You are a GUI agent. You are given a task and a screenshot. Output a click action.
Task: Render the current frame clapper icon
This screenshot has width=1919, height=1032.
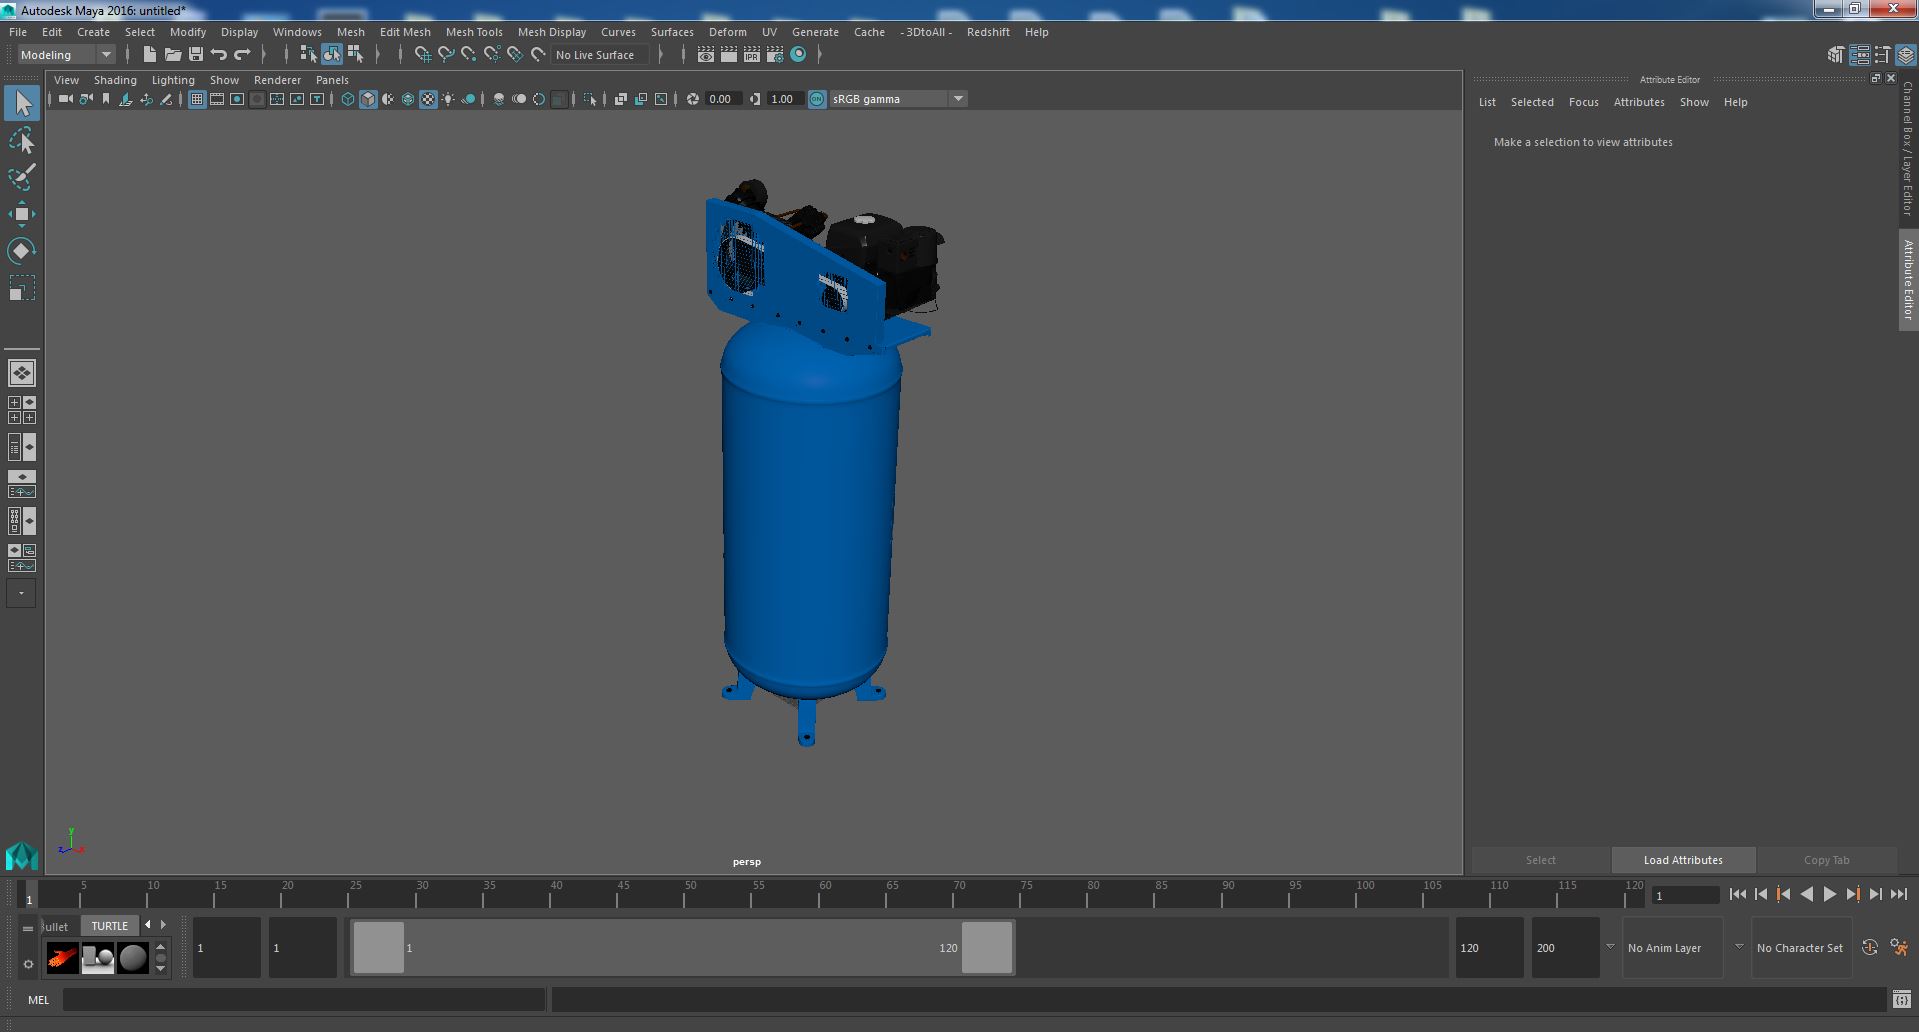coord(729,55)
